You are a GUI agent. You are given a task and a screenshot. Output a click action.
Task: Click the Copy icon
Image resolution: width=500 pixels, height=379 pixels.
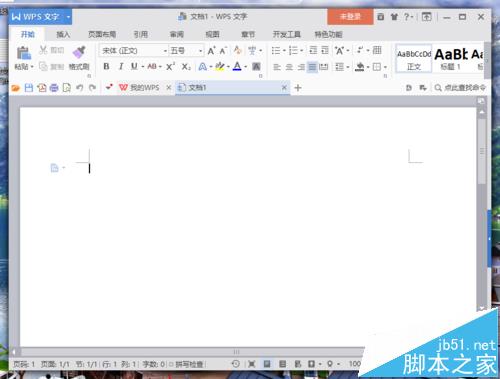(x=43, y=67)
